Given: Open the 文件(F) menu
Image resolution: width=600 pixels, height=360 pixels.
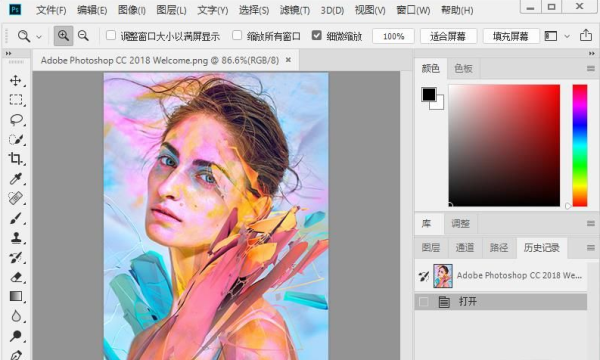Looking at the screenshot, I should point(51,10).
